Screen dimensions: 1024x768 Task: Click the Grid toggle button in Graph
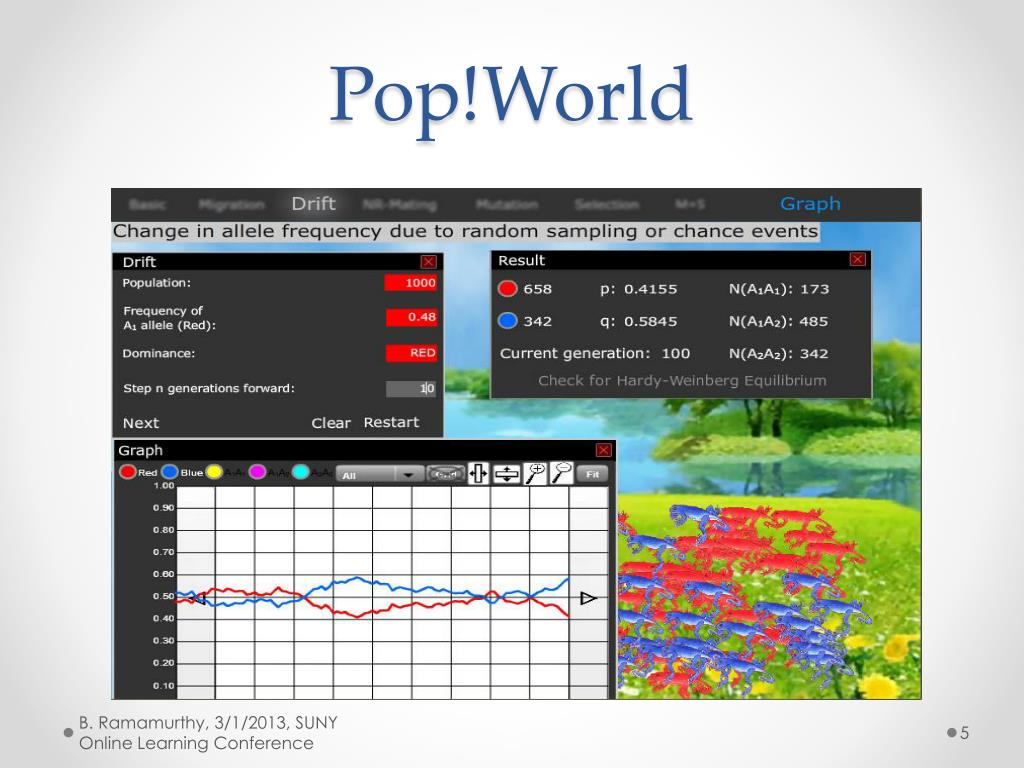coord(445,474)
